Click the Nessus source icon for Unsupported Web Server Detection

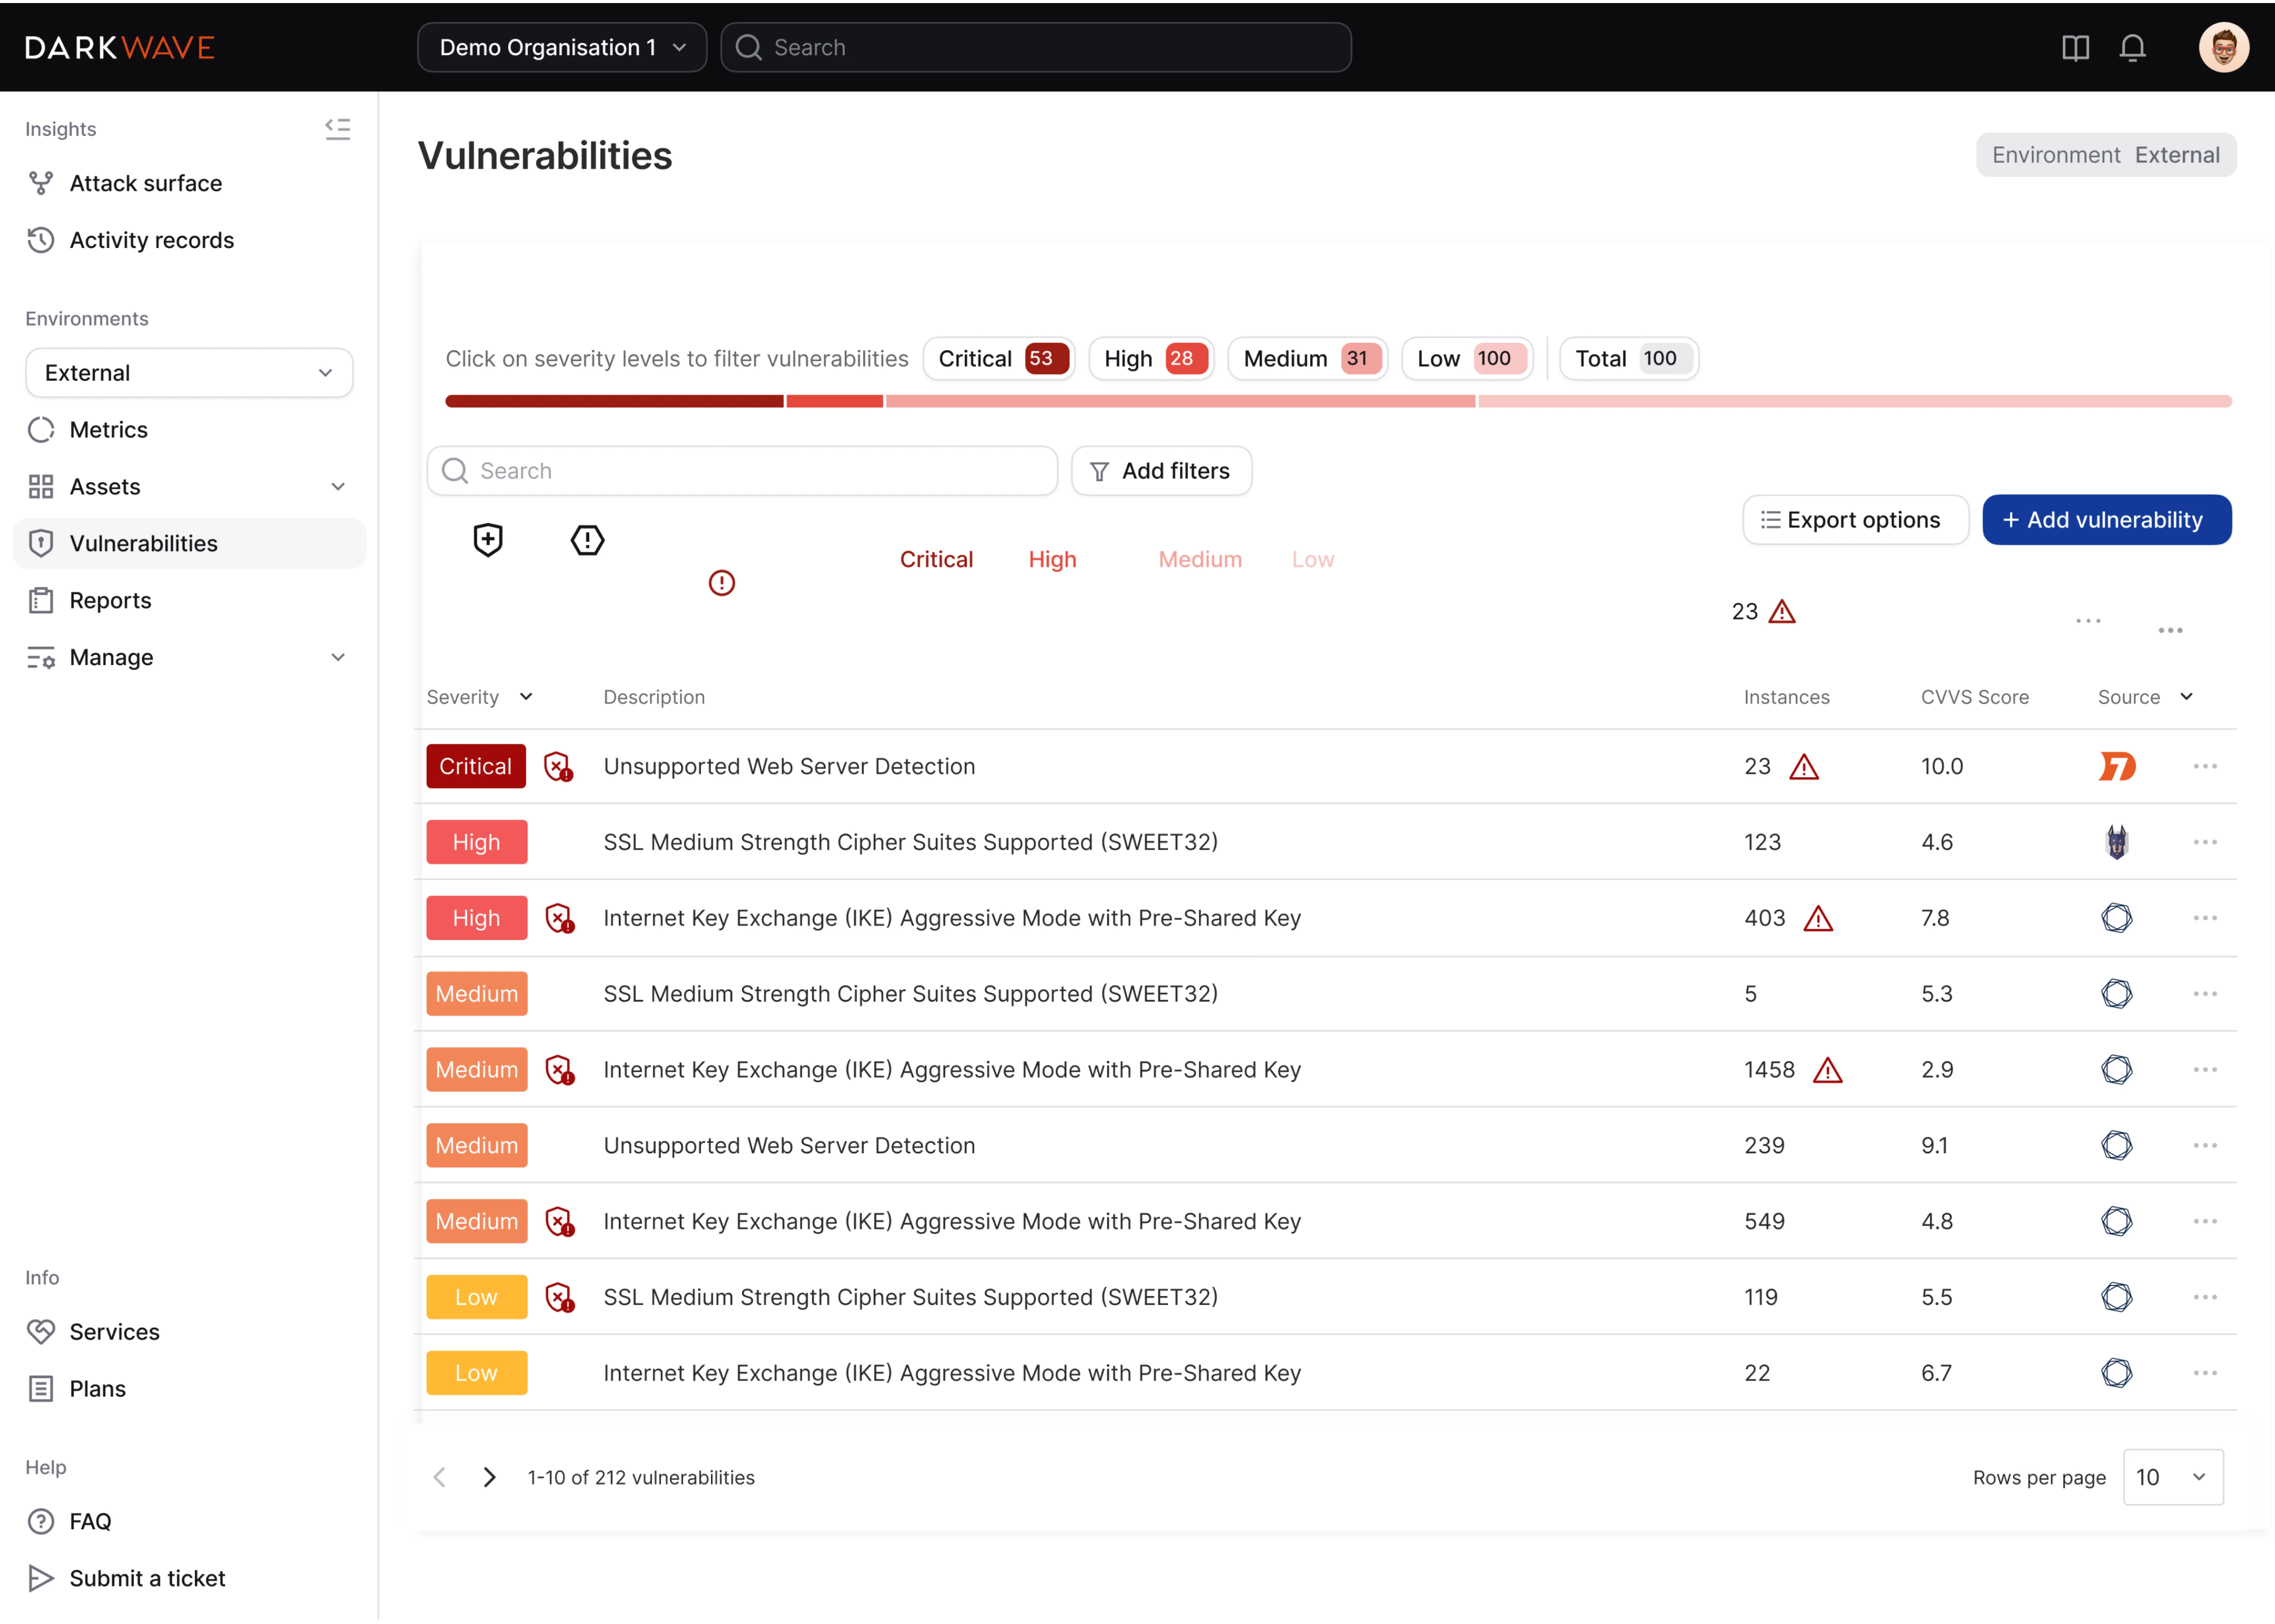pos(2117,766)
